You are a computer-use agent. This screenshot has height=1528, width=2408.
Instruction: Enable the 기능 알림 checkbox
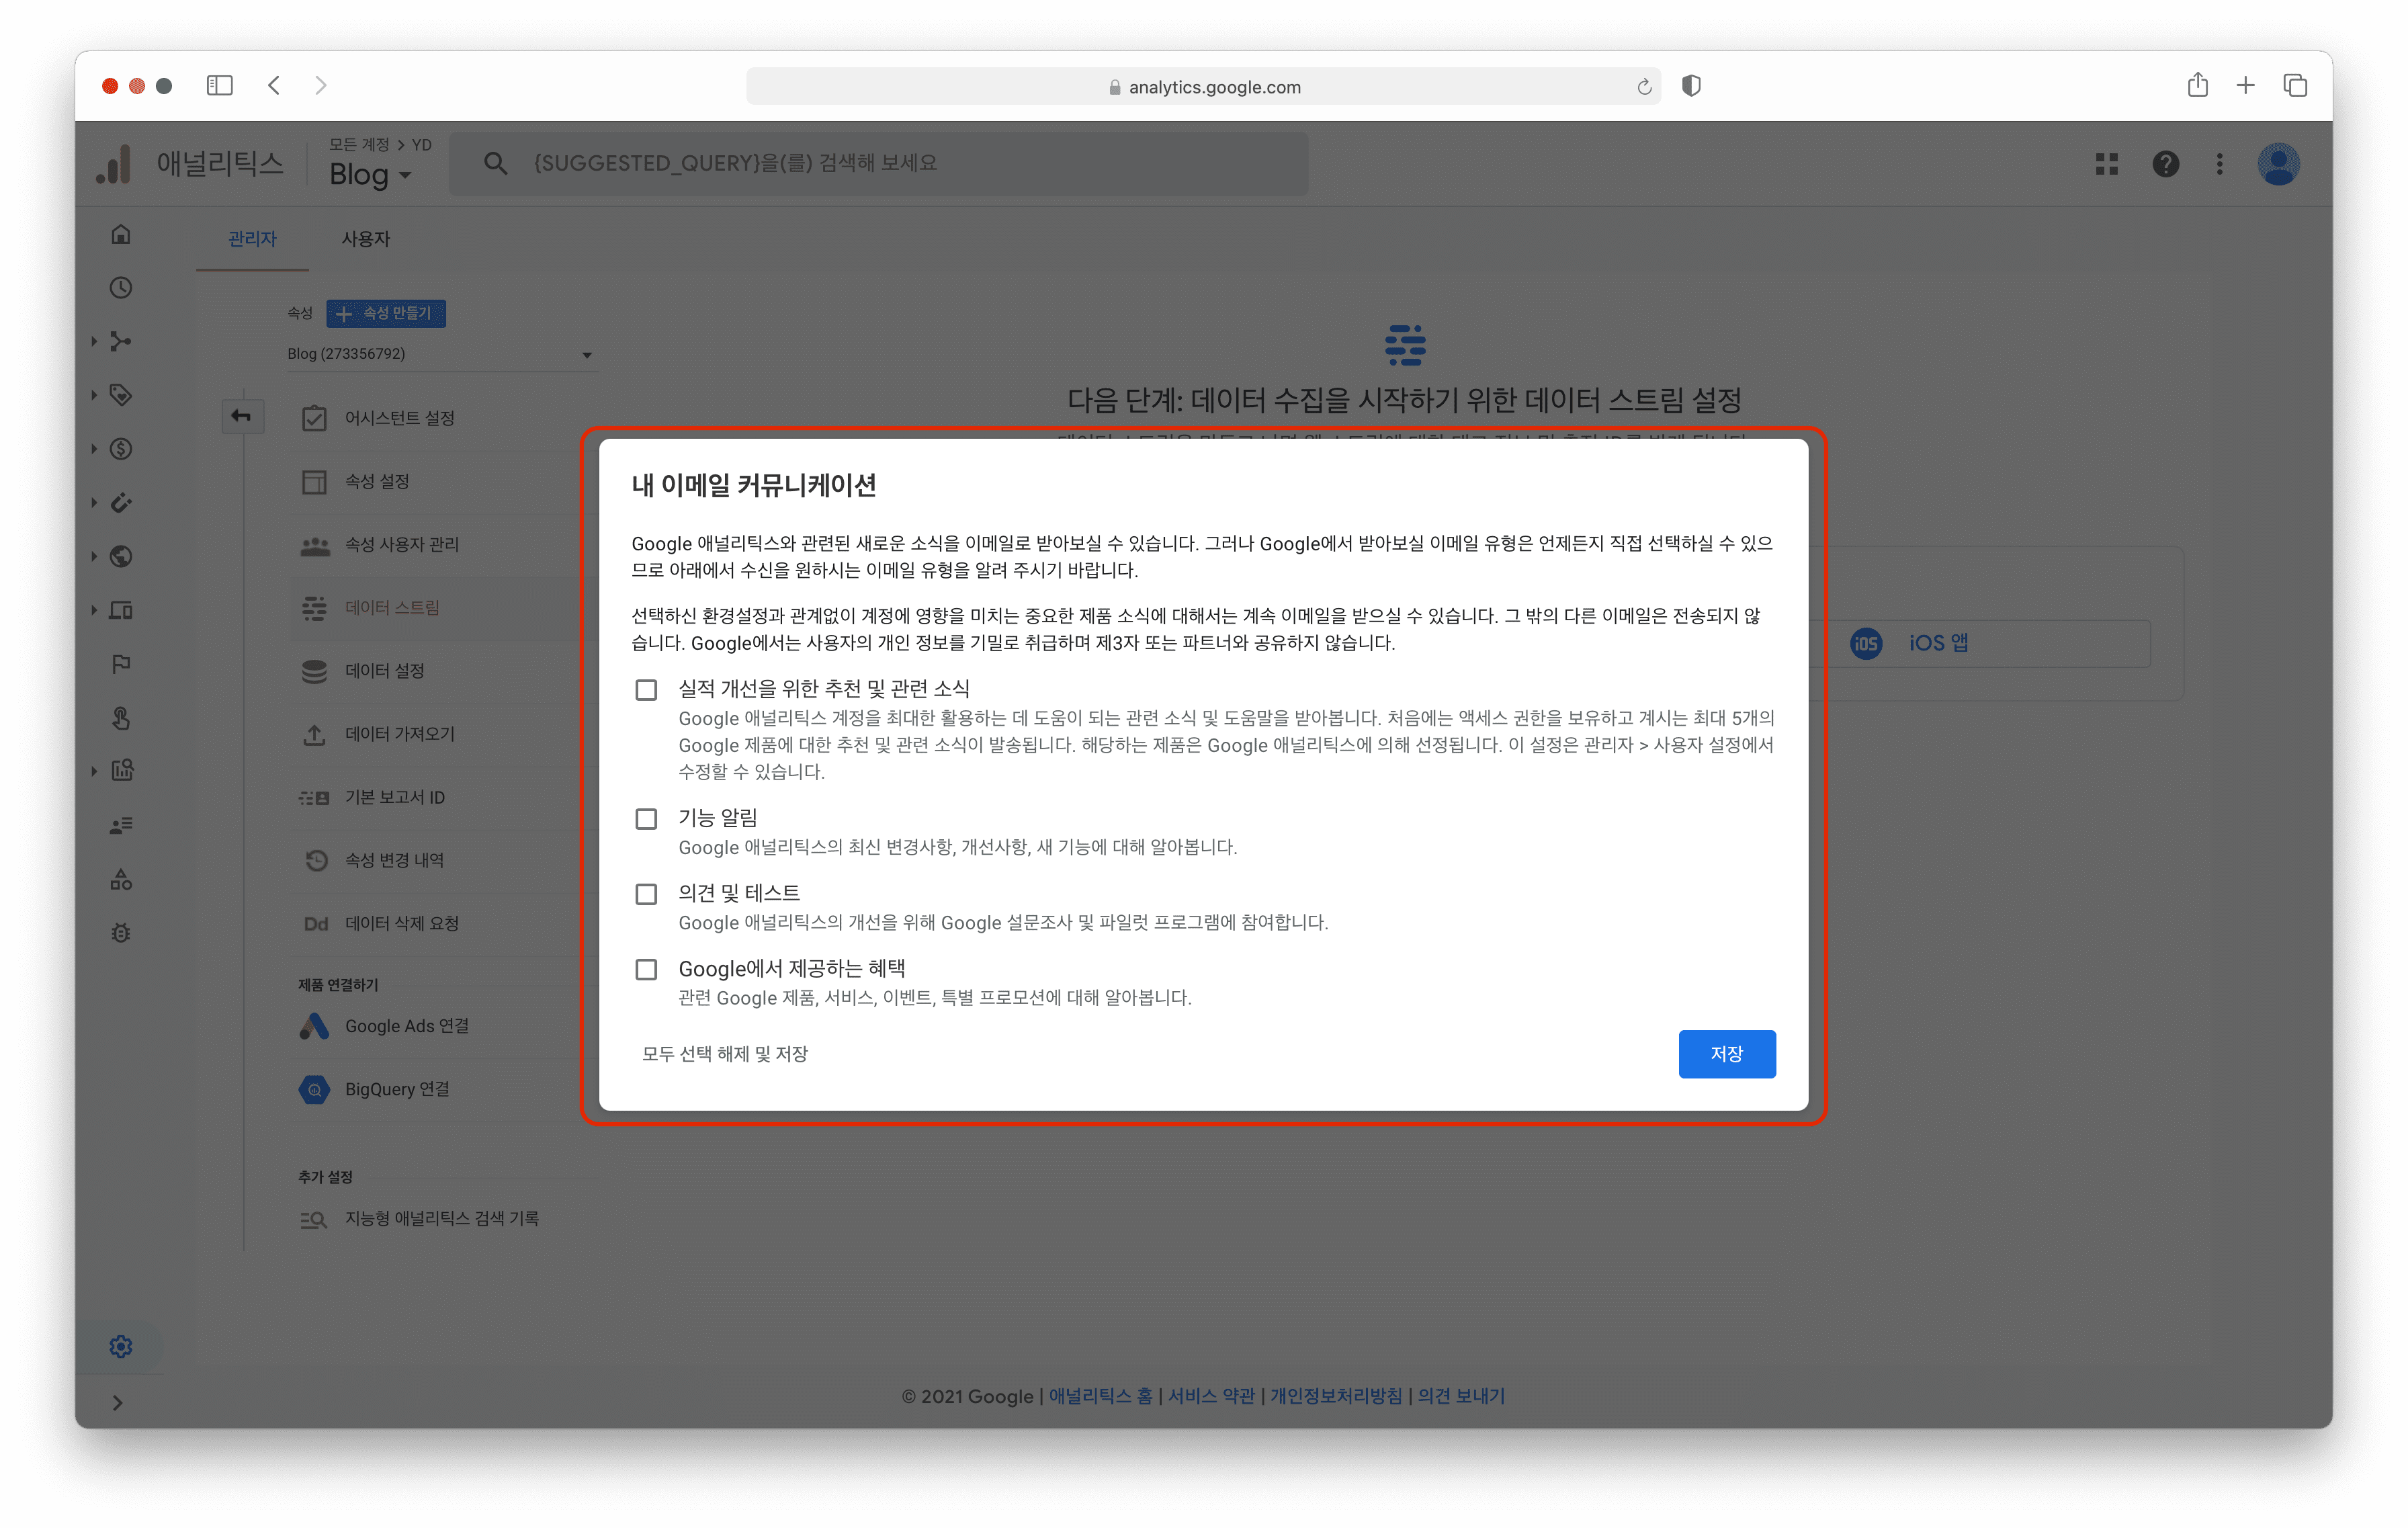tap(647, 819)
